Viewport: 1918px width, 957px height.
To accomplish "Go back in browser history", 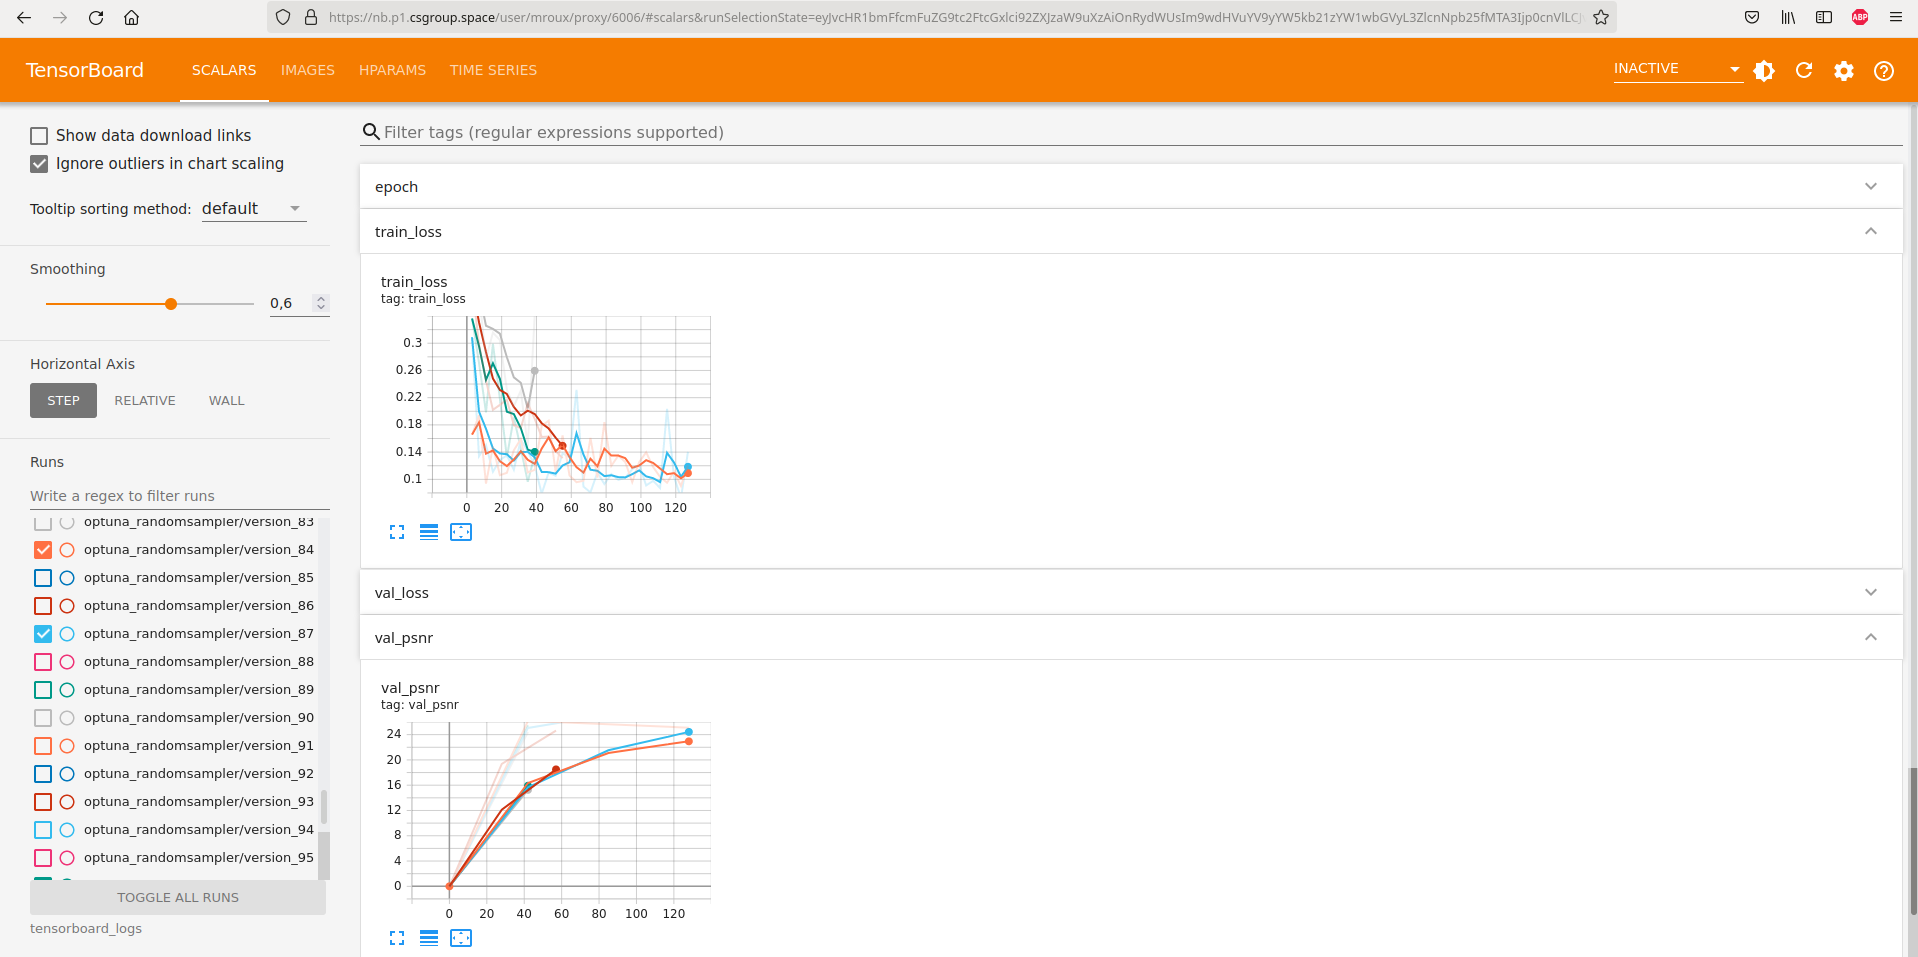I will (x=24, y=17).
